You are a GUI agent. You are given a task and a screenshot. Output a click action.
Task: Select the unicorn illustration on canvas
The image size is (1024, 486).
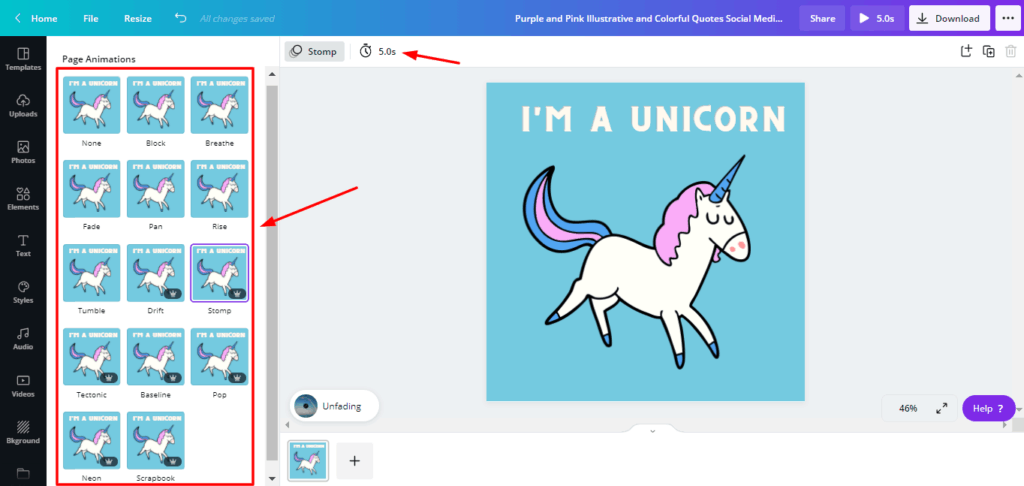point(637,262)
